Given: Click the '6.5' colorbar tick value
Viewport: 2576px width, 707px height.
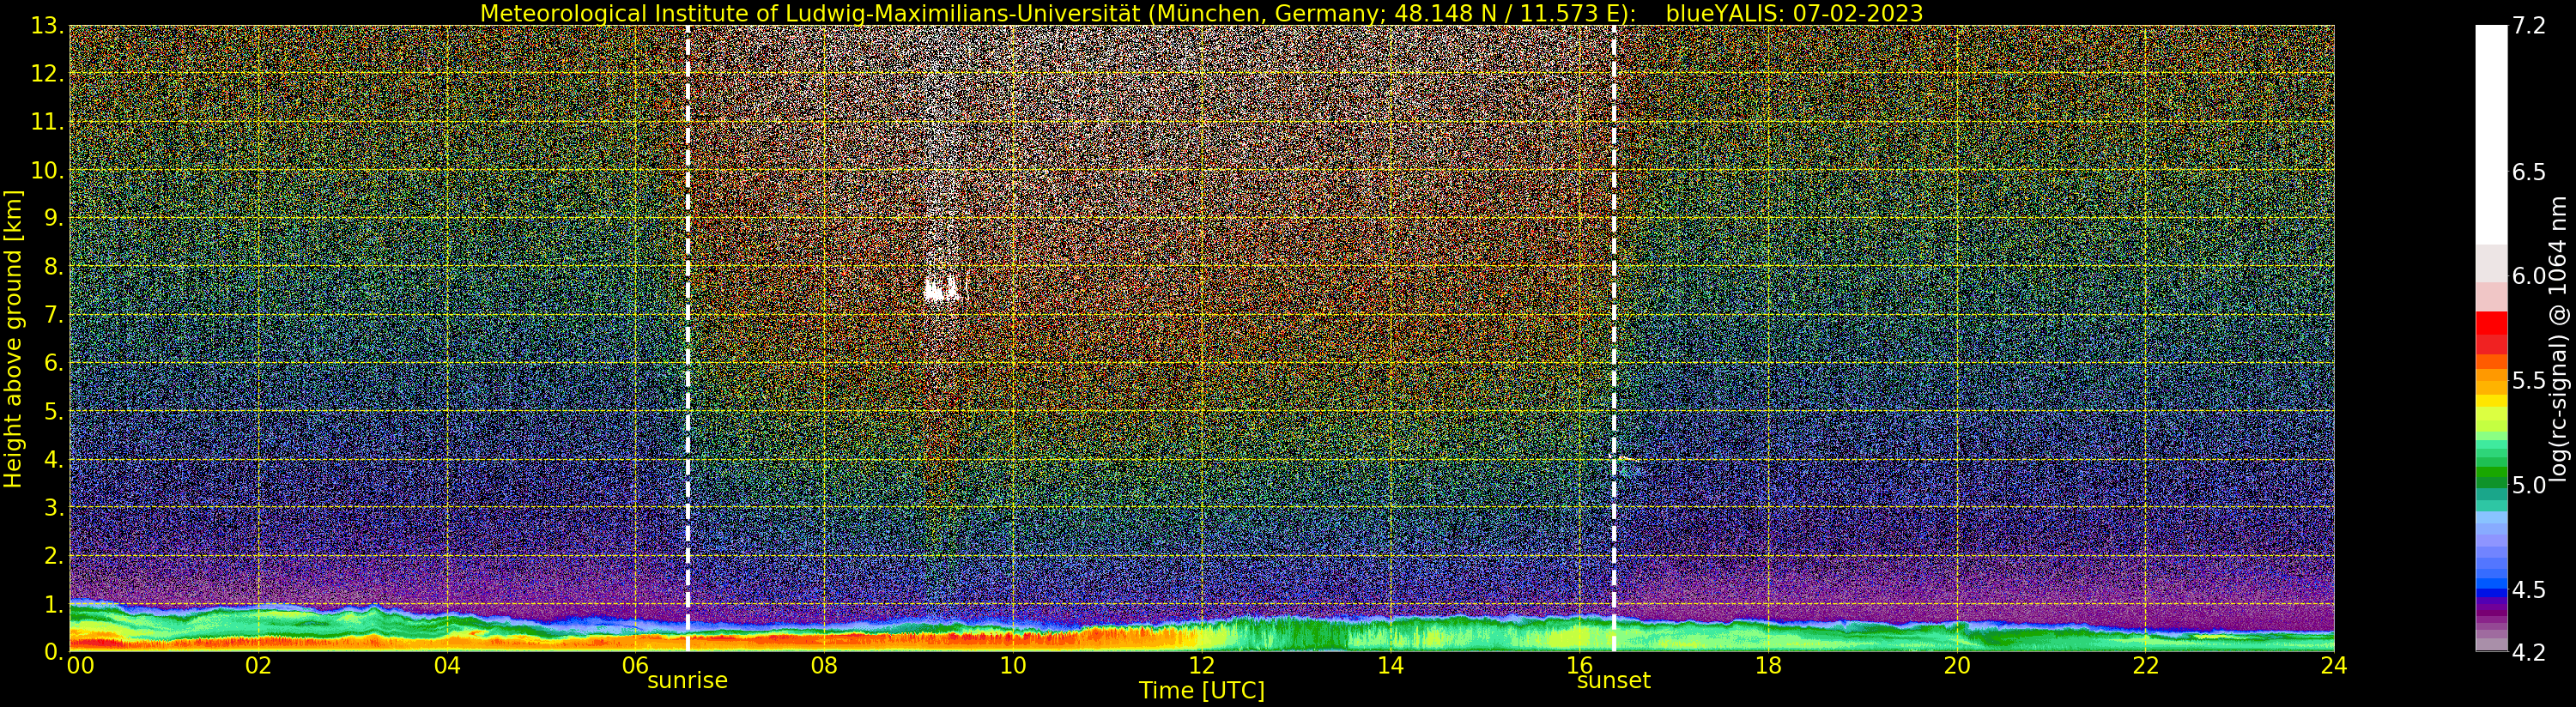Looking at the screenshot, I should [x=2529, y=172].
